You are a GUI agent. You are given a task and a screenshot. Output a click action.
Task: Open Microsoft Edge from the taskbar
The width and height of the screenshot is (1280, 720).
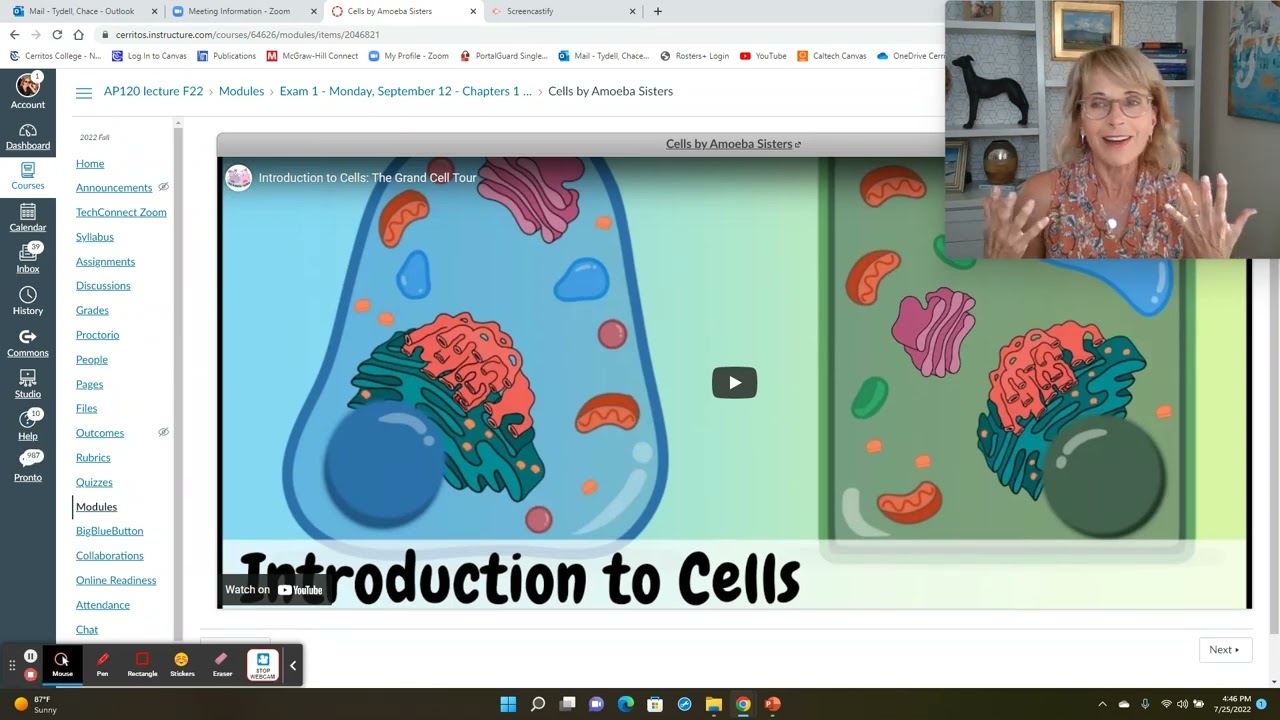pos(626,704)
